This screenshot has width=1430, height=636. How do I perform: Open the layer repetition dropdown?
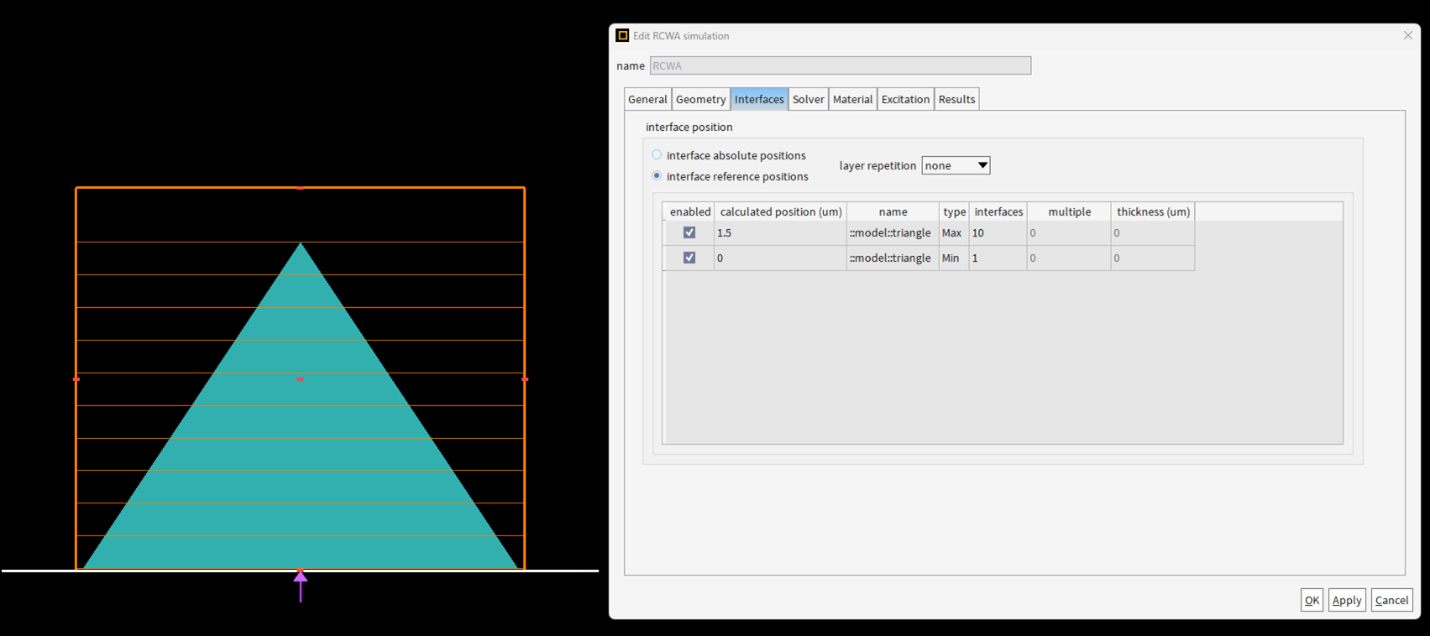pyautogui.click(x=956, y=165)
